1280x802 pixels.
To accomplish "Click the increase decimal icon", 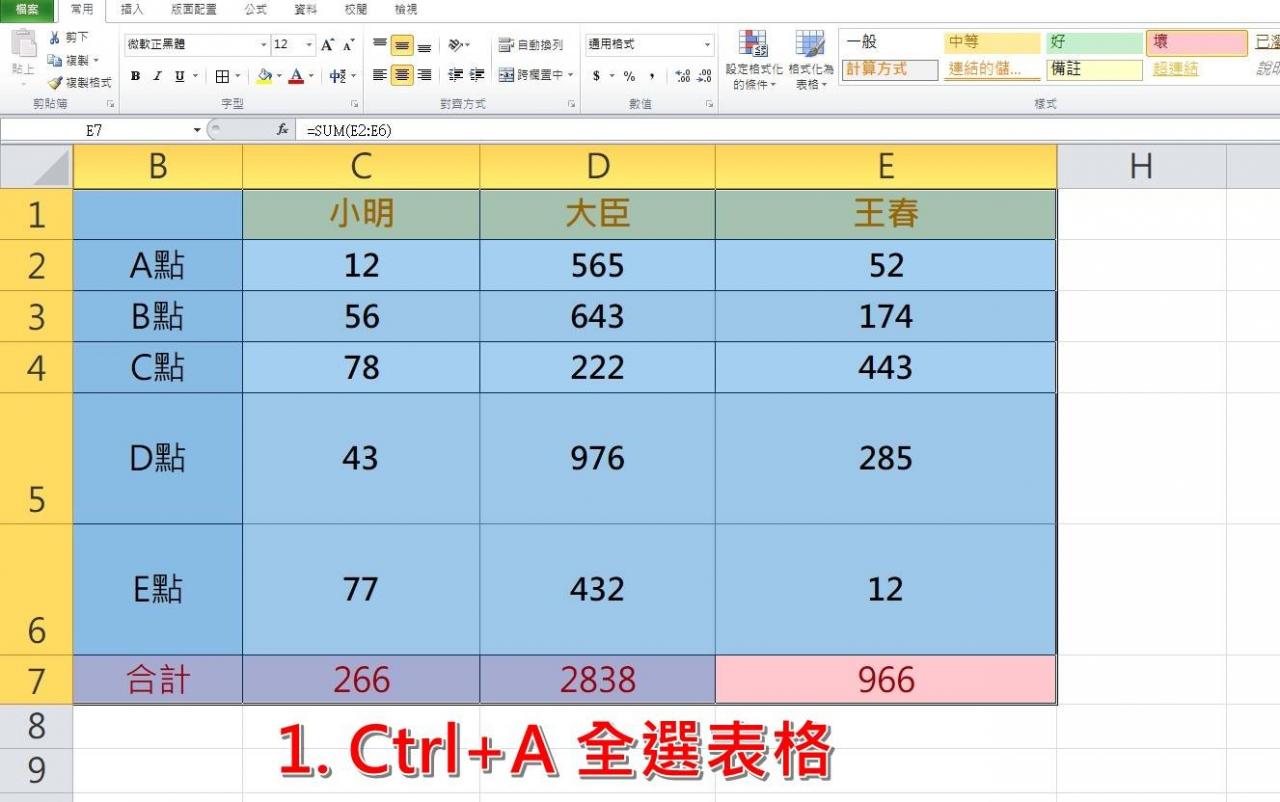I will [683, 76].
